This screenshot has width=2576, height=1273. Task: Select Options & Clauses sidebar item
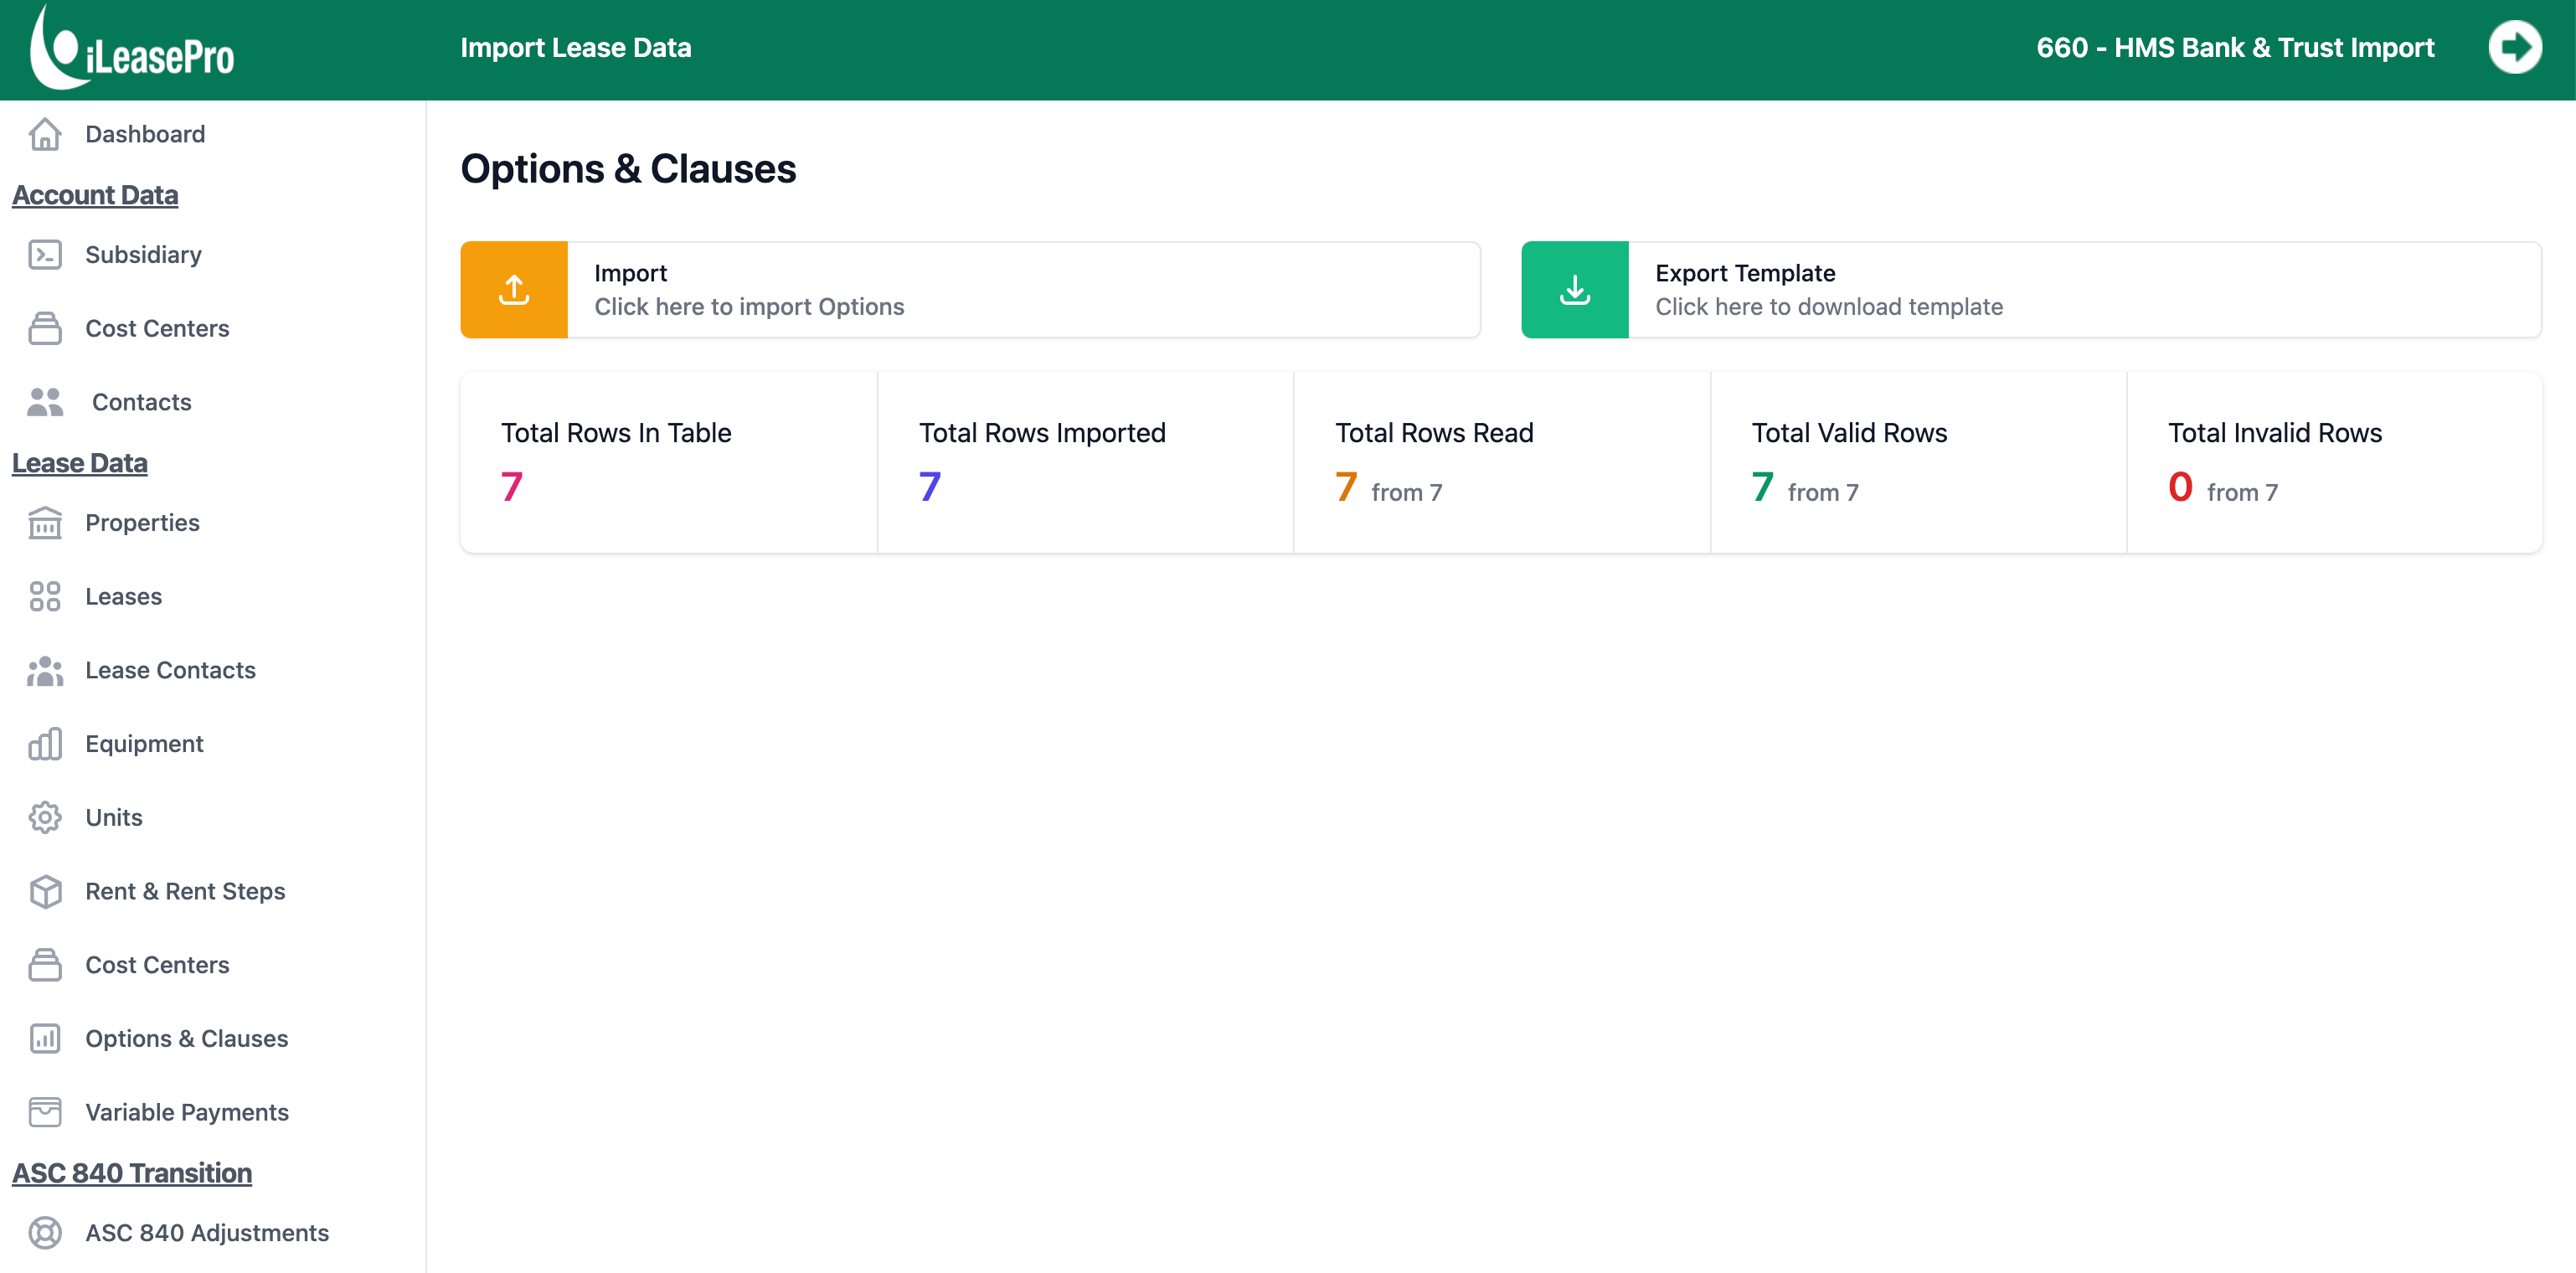[x=186, y=1039]
